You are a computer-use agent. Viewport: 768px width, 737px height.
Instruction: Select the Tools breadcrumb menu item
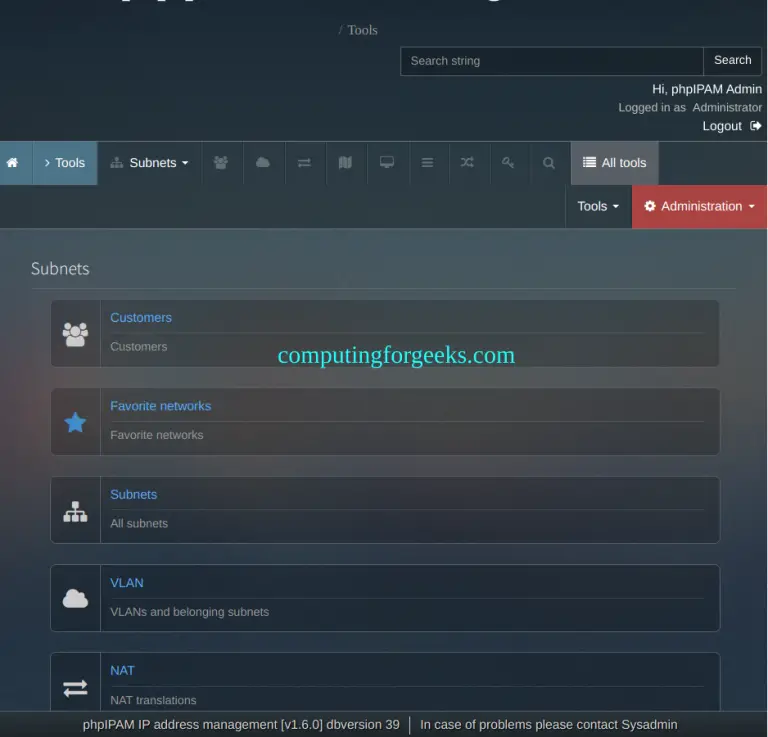point(64,163)
